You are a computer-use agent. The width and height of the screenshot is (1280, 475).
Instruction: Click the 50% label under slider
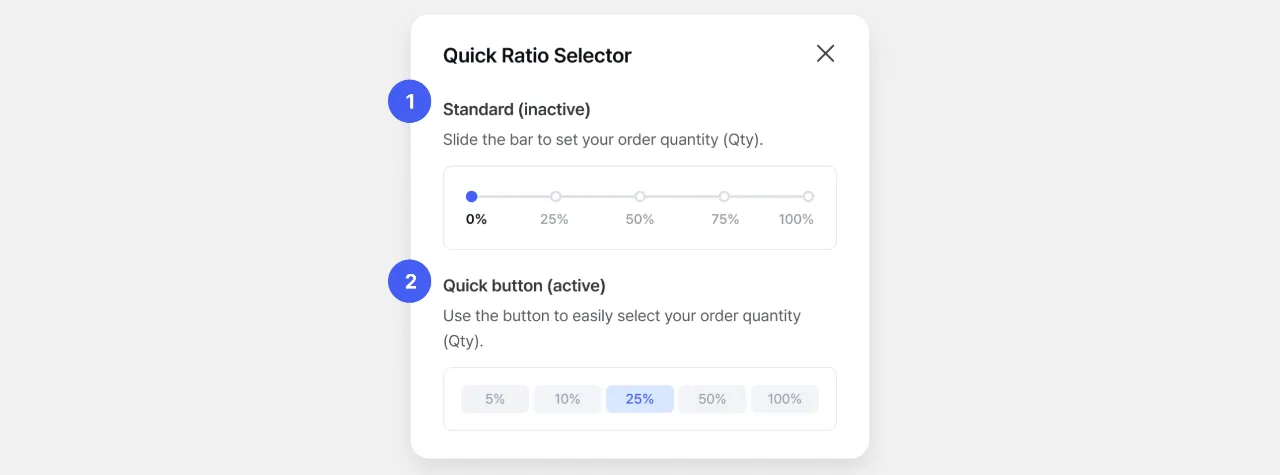tap(640, 219)
